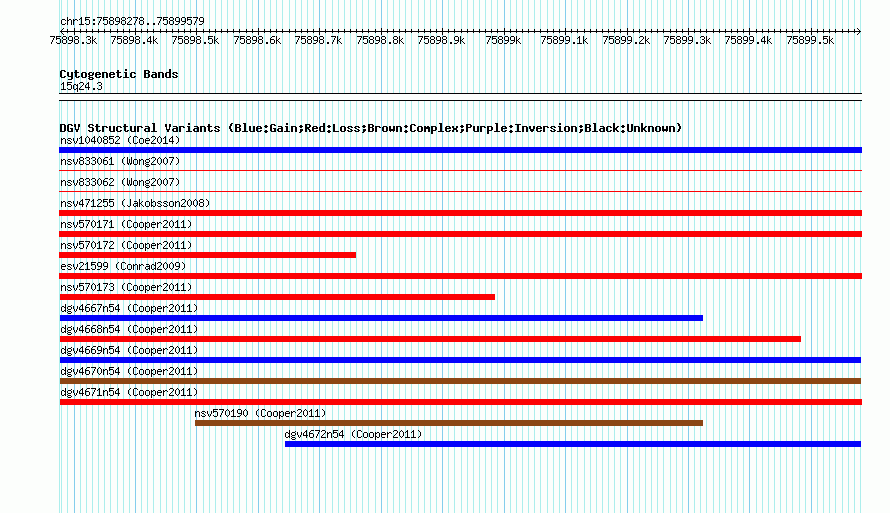Open dgv4672n54 (Cooper2011) label
The width and height of the screenshot is (890, 513).
point(354,434)
